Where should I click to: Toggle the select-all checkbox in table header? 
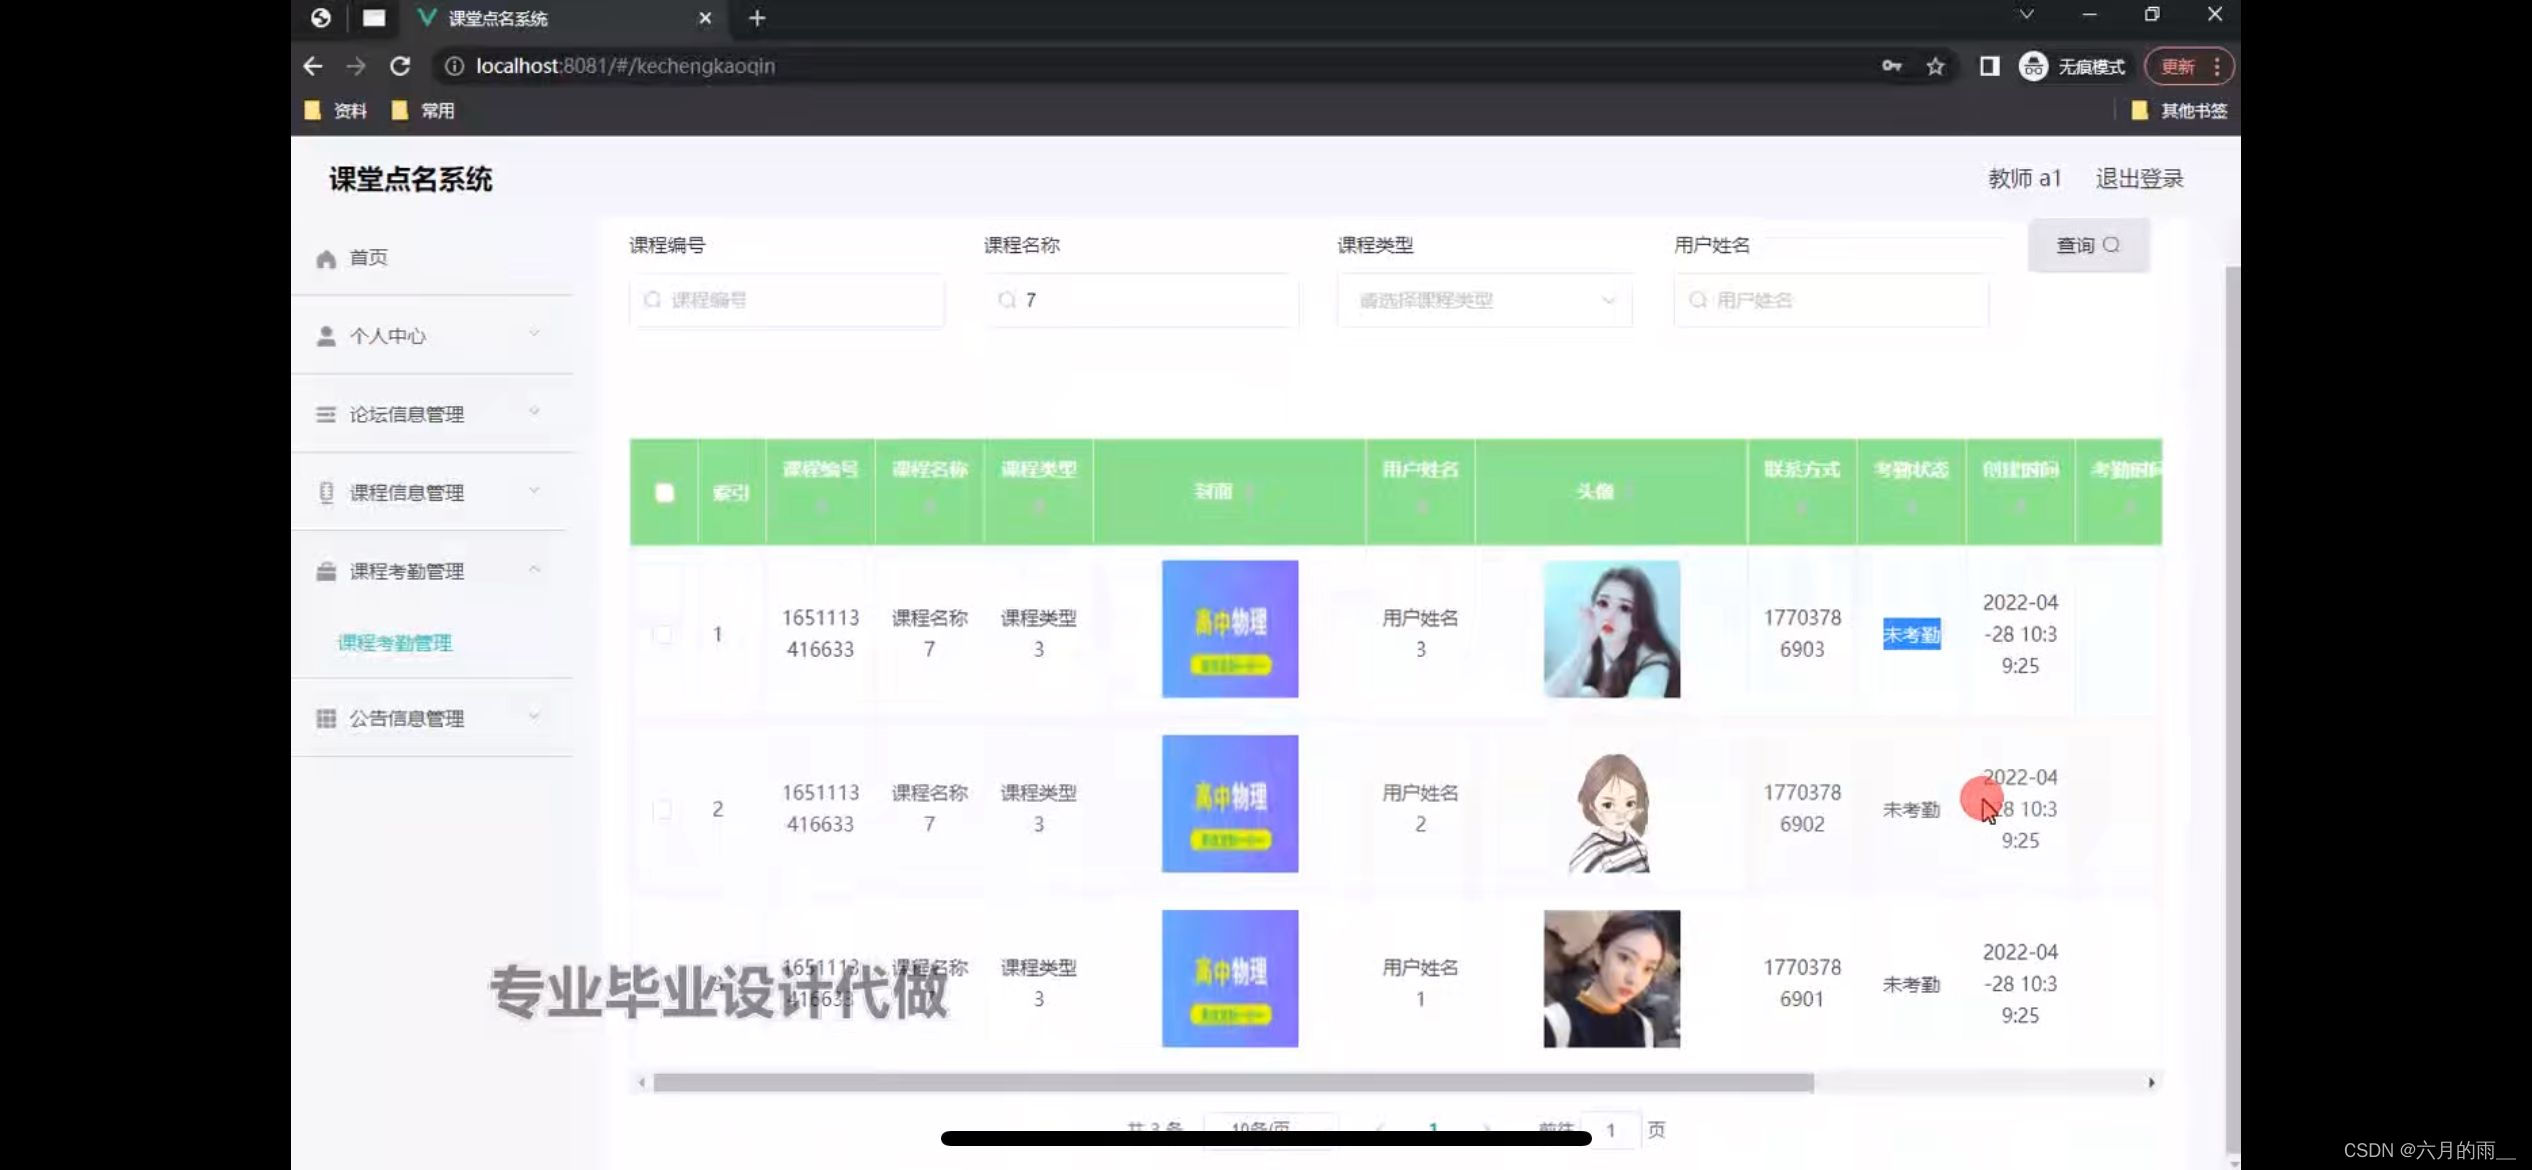click(x=664, y=492)
